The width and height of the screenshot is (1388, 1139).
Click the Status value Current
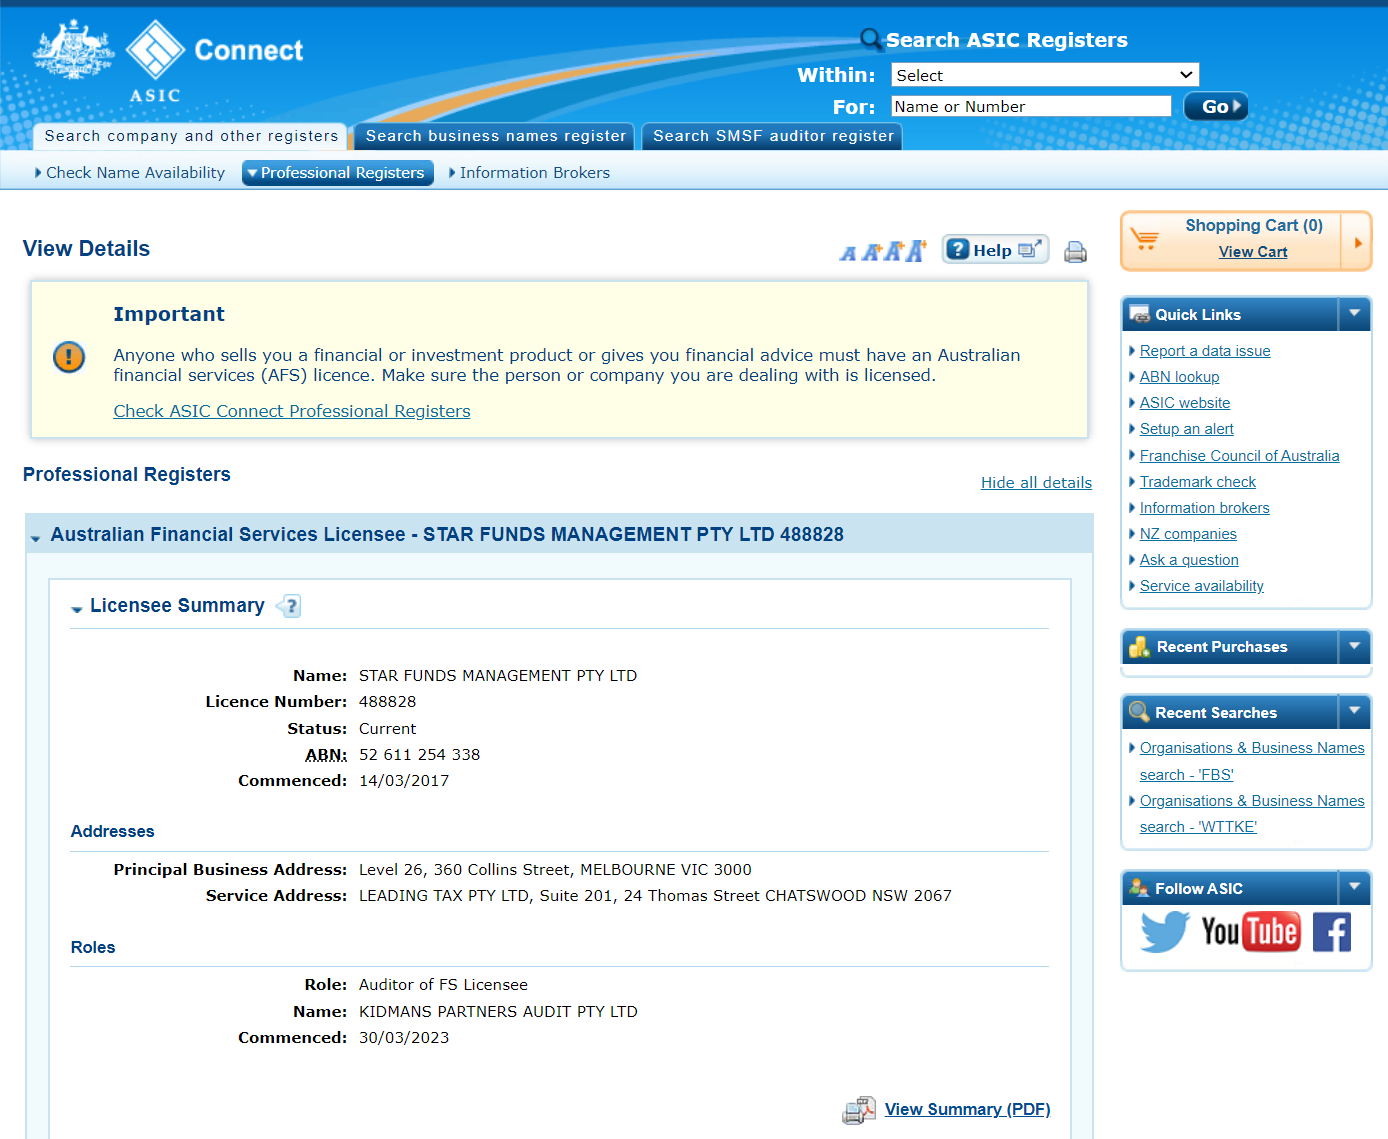coord(388,729)
